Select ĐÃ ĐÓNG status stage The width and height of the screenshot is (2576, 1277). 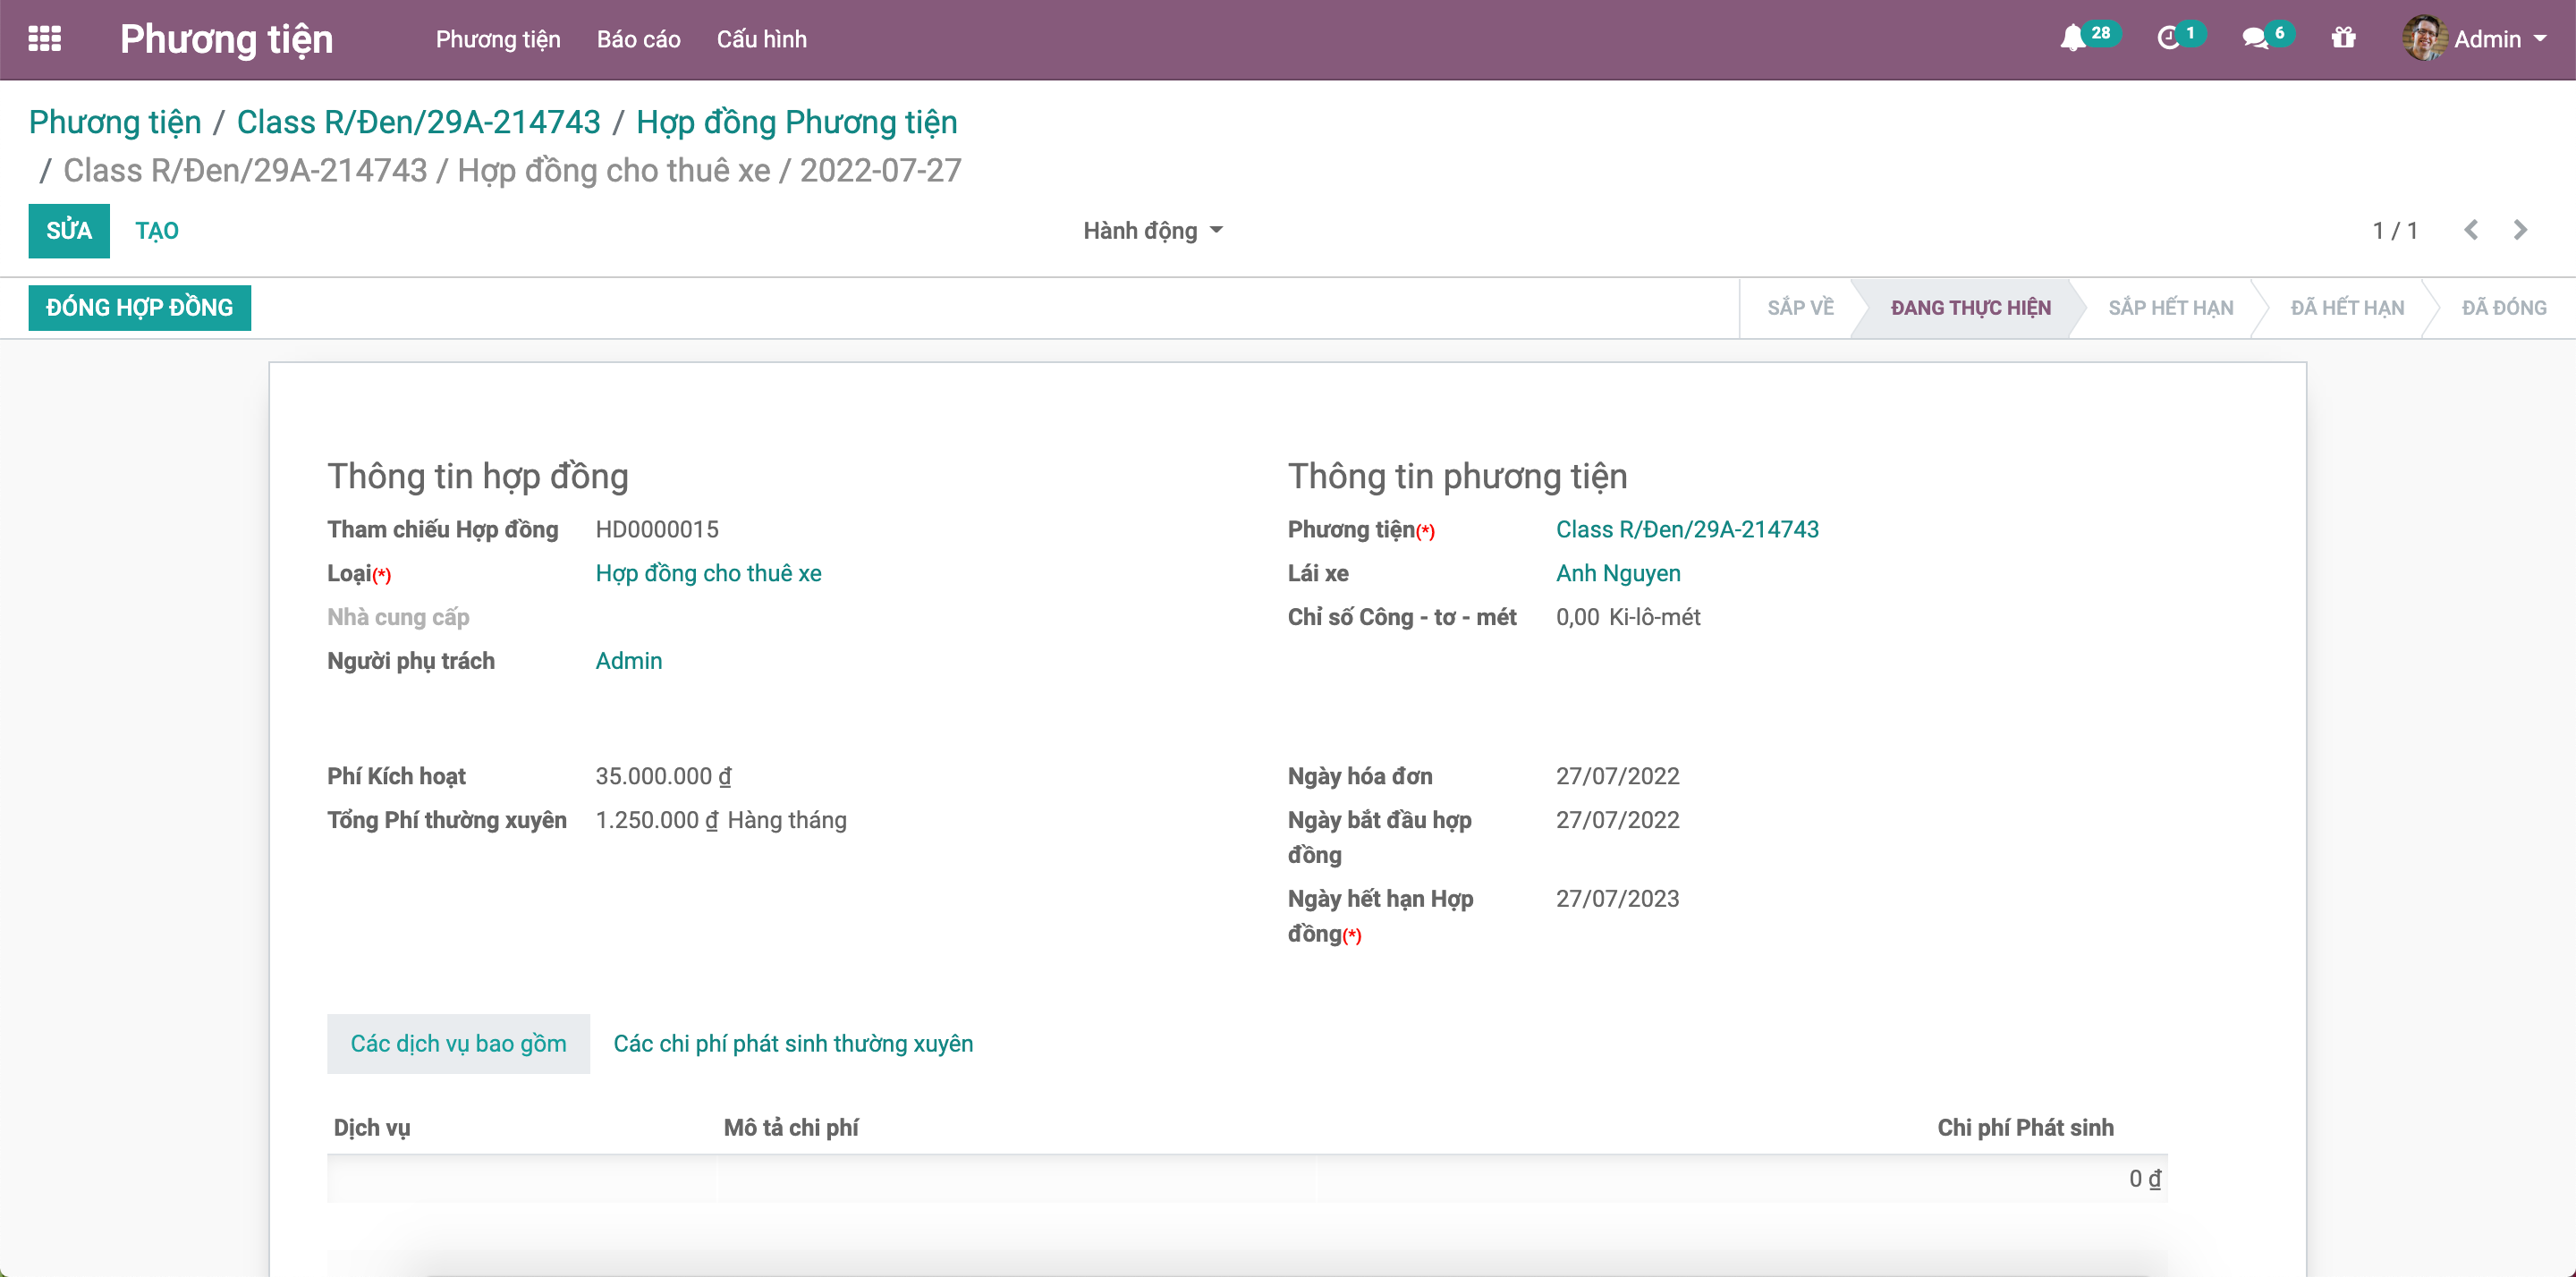[x=2503, y=308]
